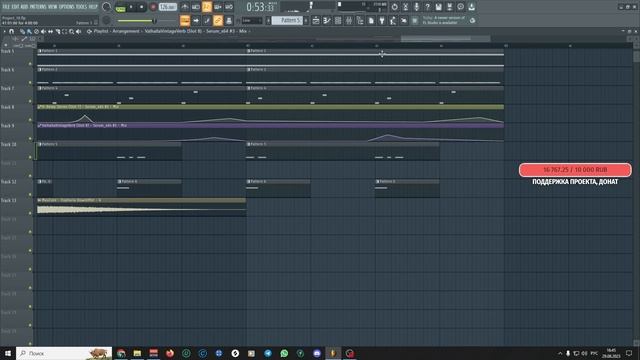Open the OPTIONS menu

[67, 7]
